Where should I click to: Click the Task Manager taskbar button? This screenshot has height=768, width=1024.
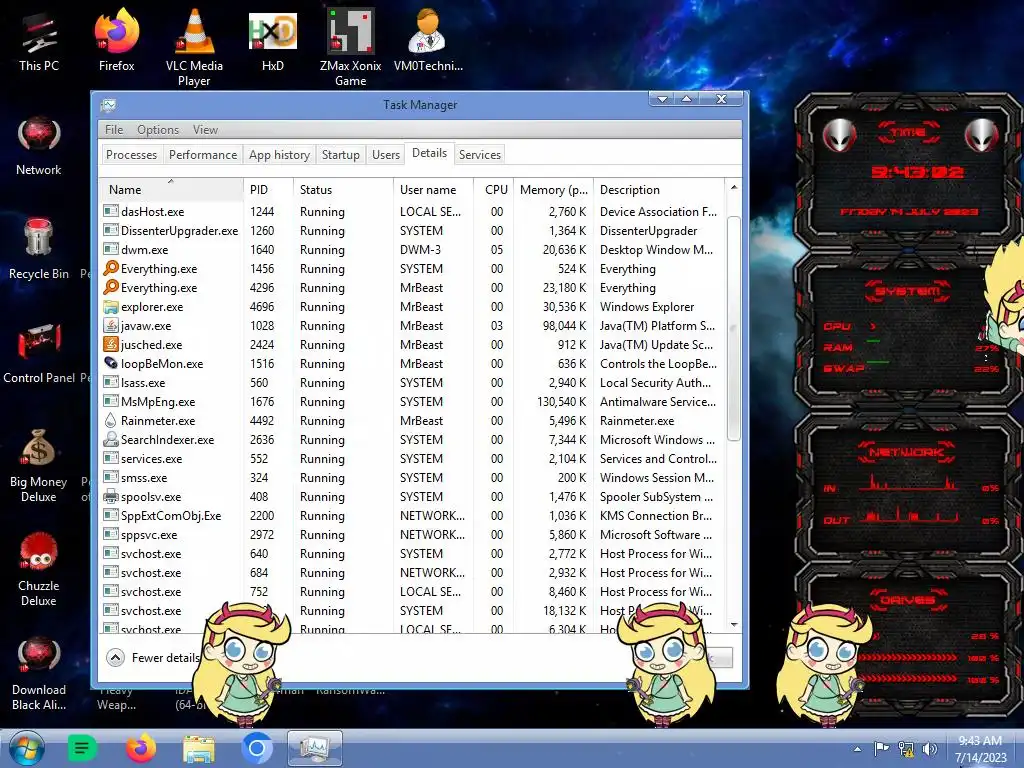315,748
